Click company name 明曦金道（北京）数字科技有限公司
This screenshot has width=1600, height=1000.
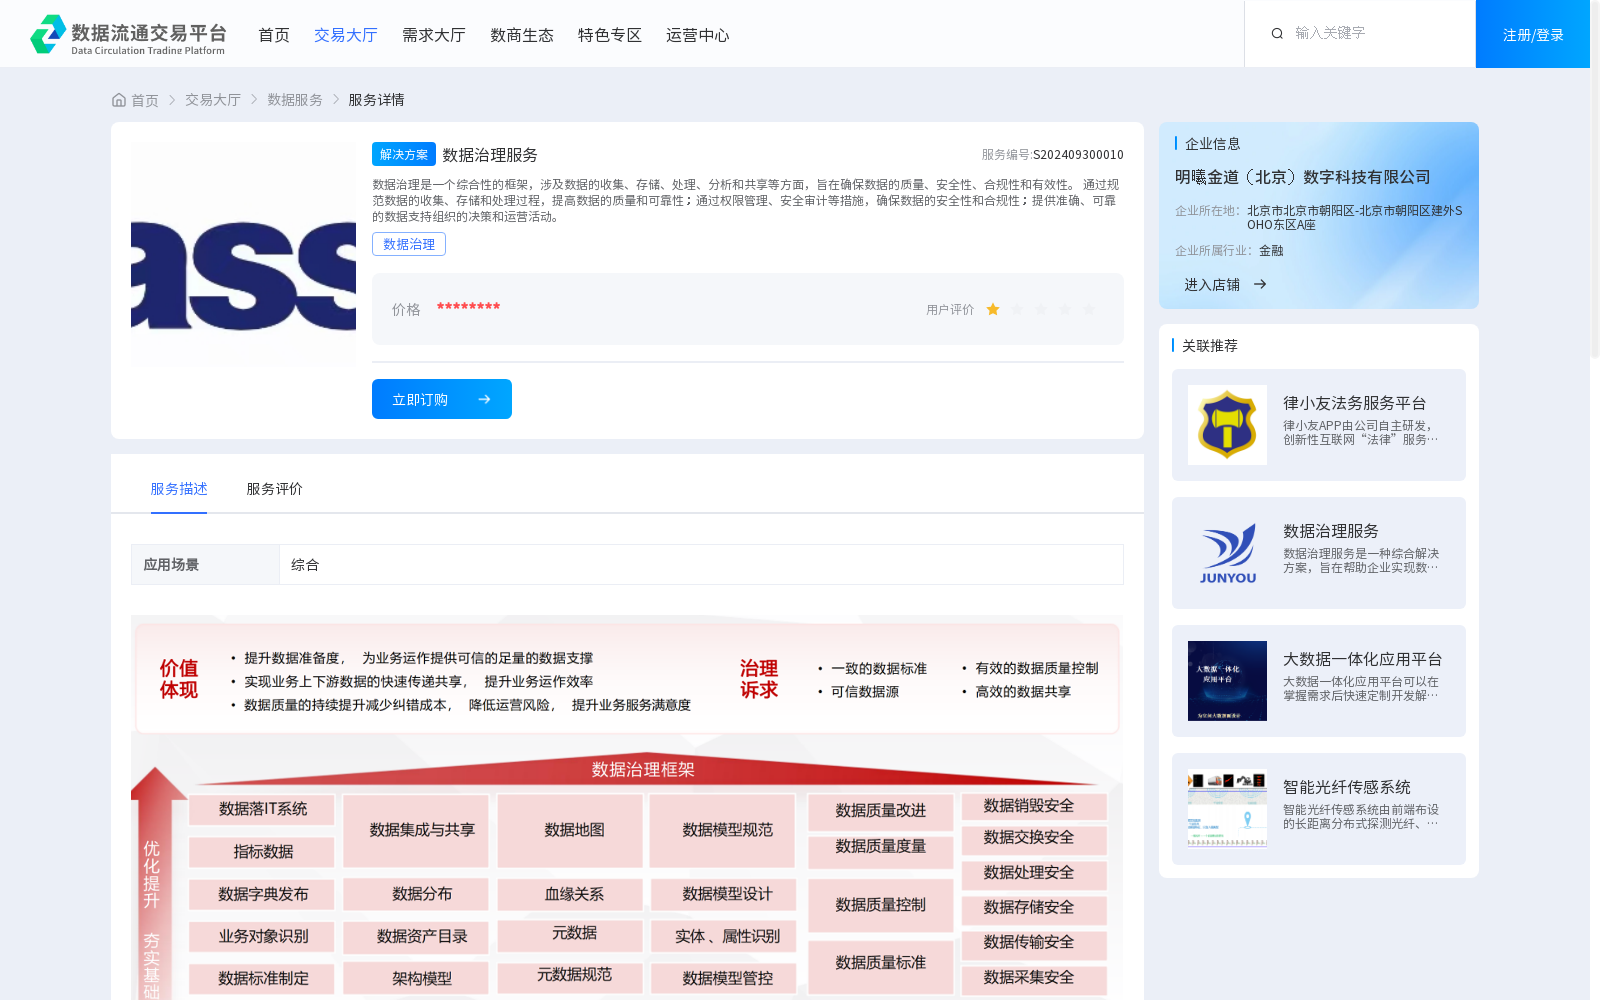[1303, 177]
